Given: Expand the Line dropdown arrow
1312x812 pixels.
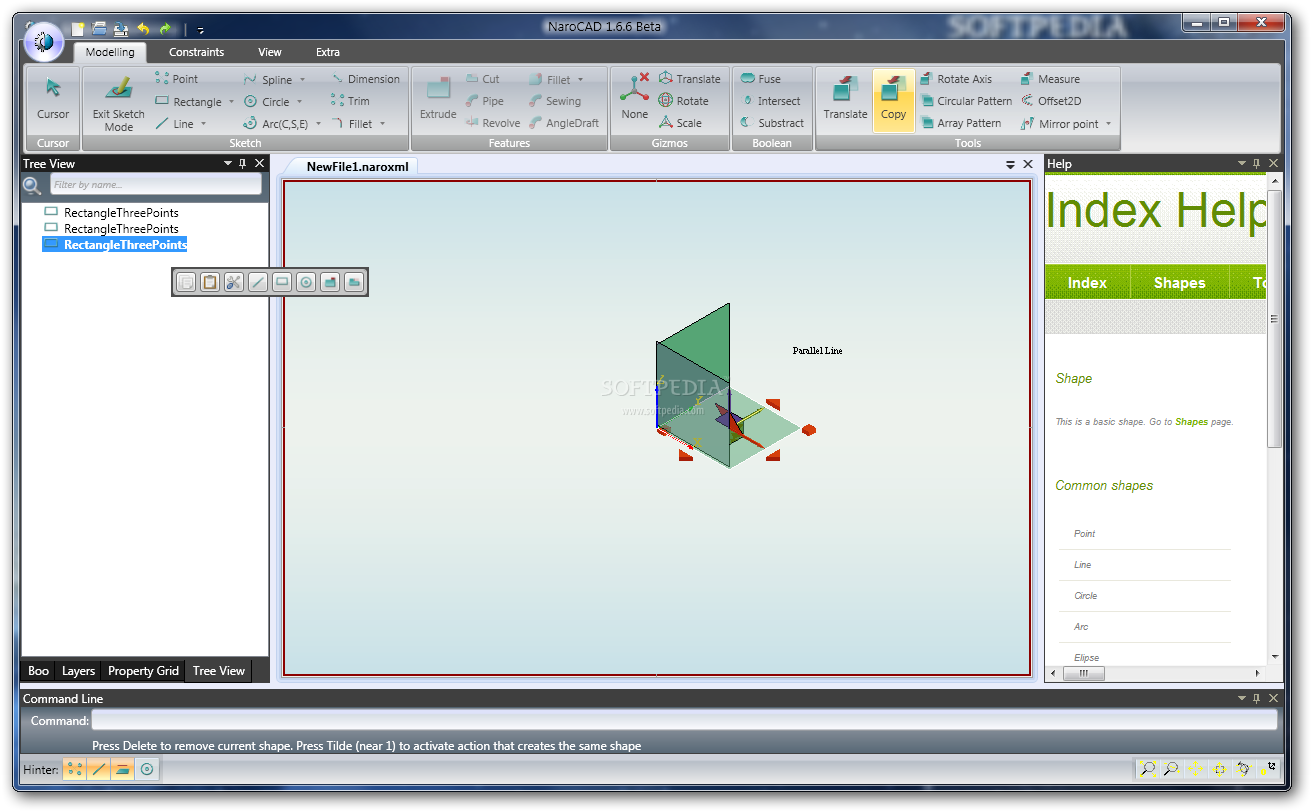Looking at the screenshot, I should 203,124.
